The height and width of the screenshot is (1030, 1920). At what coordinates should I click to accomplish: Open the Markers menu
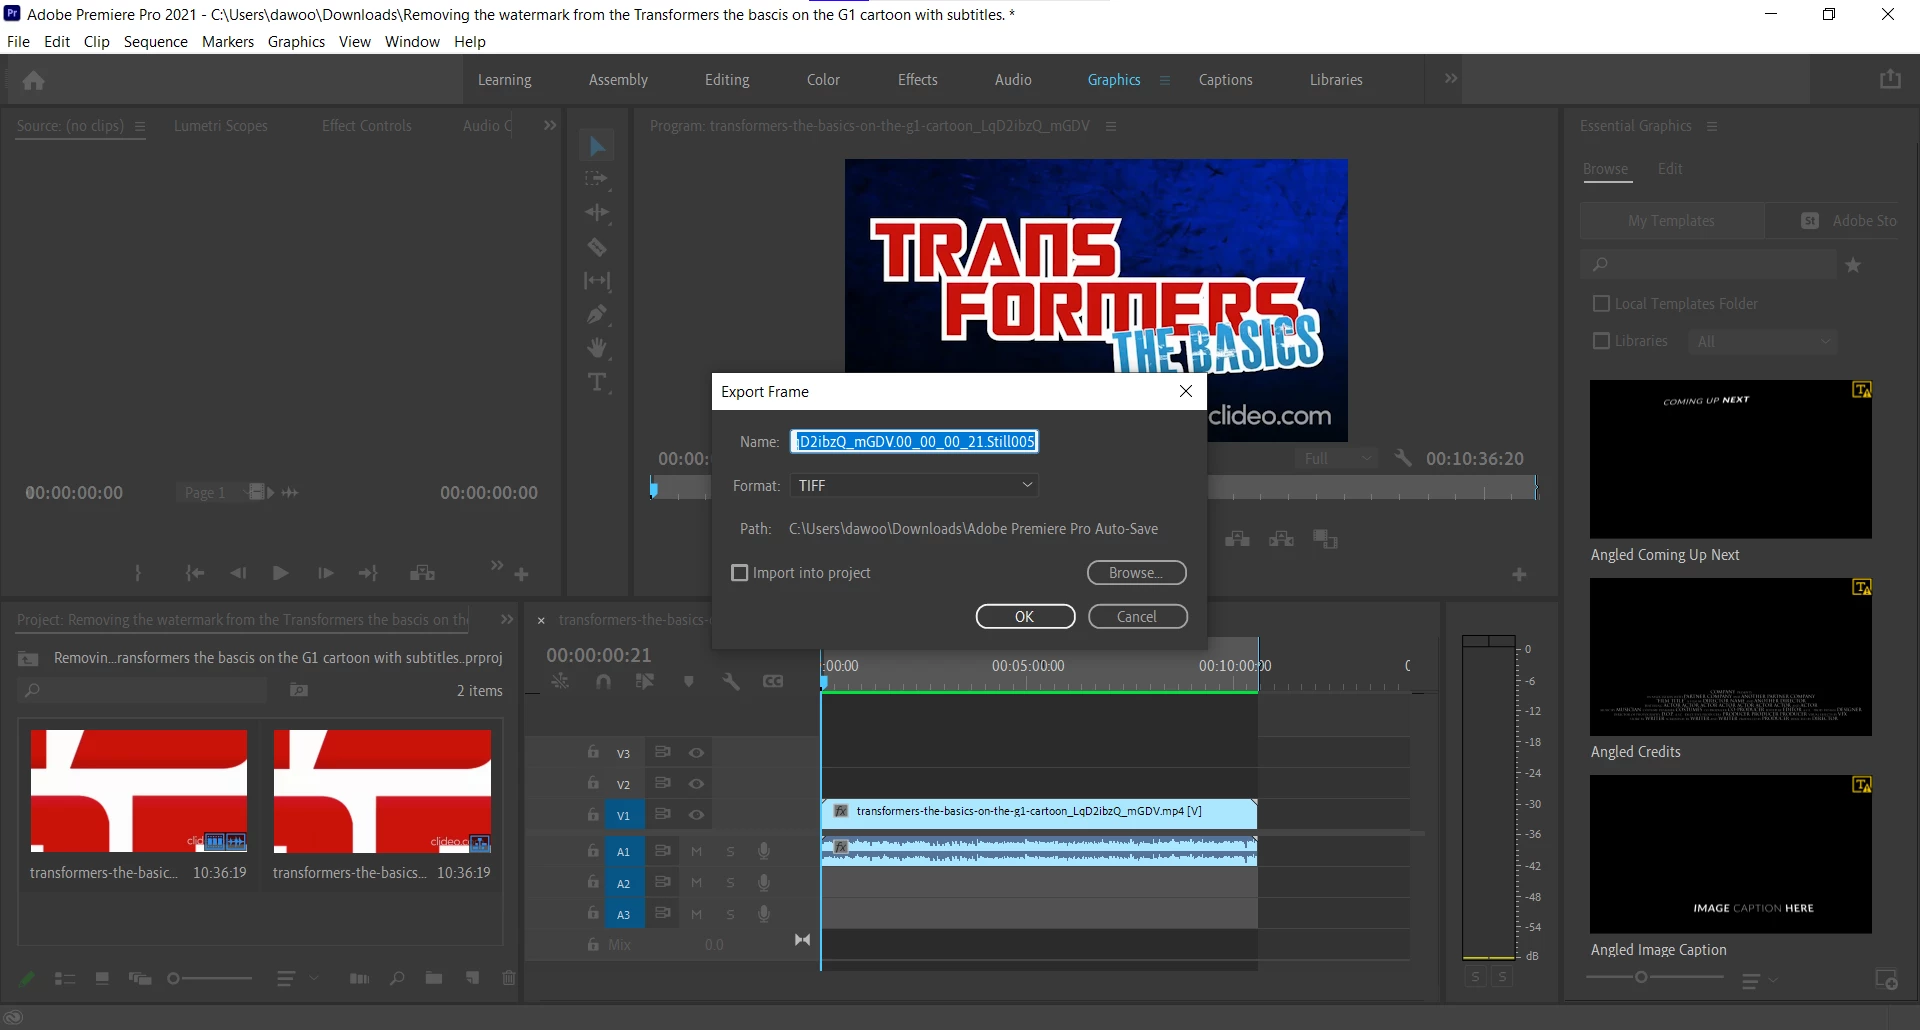[x=228, y=41]
